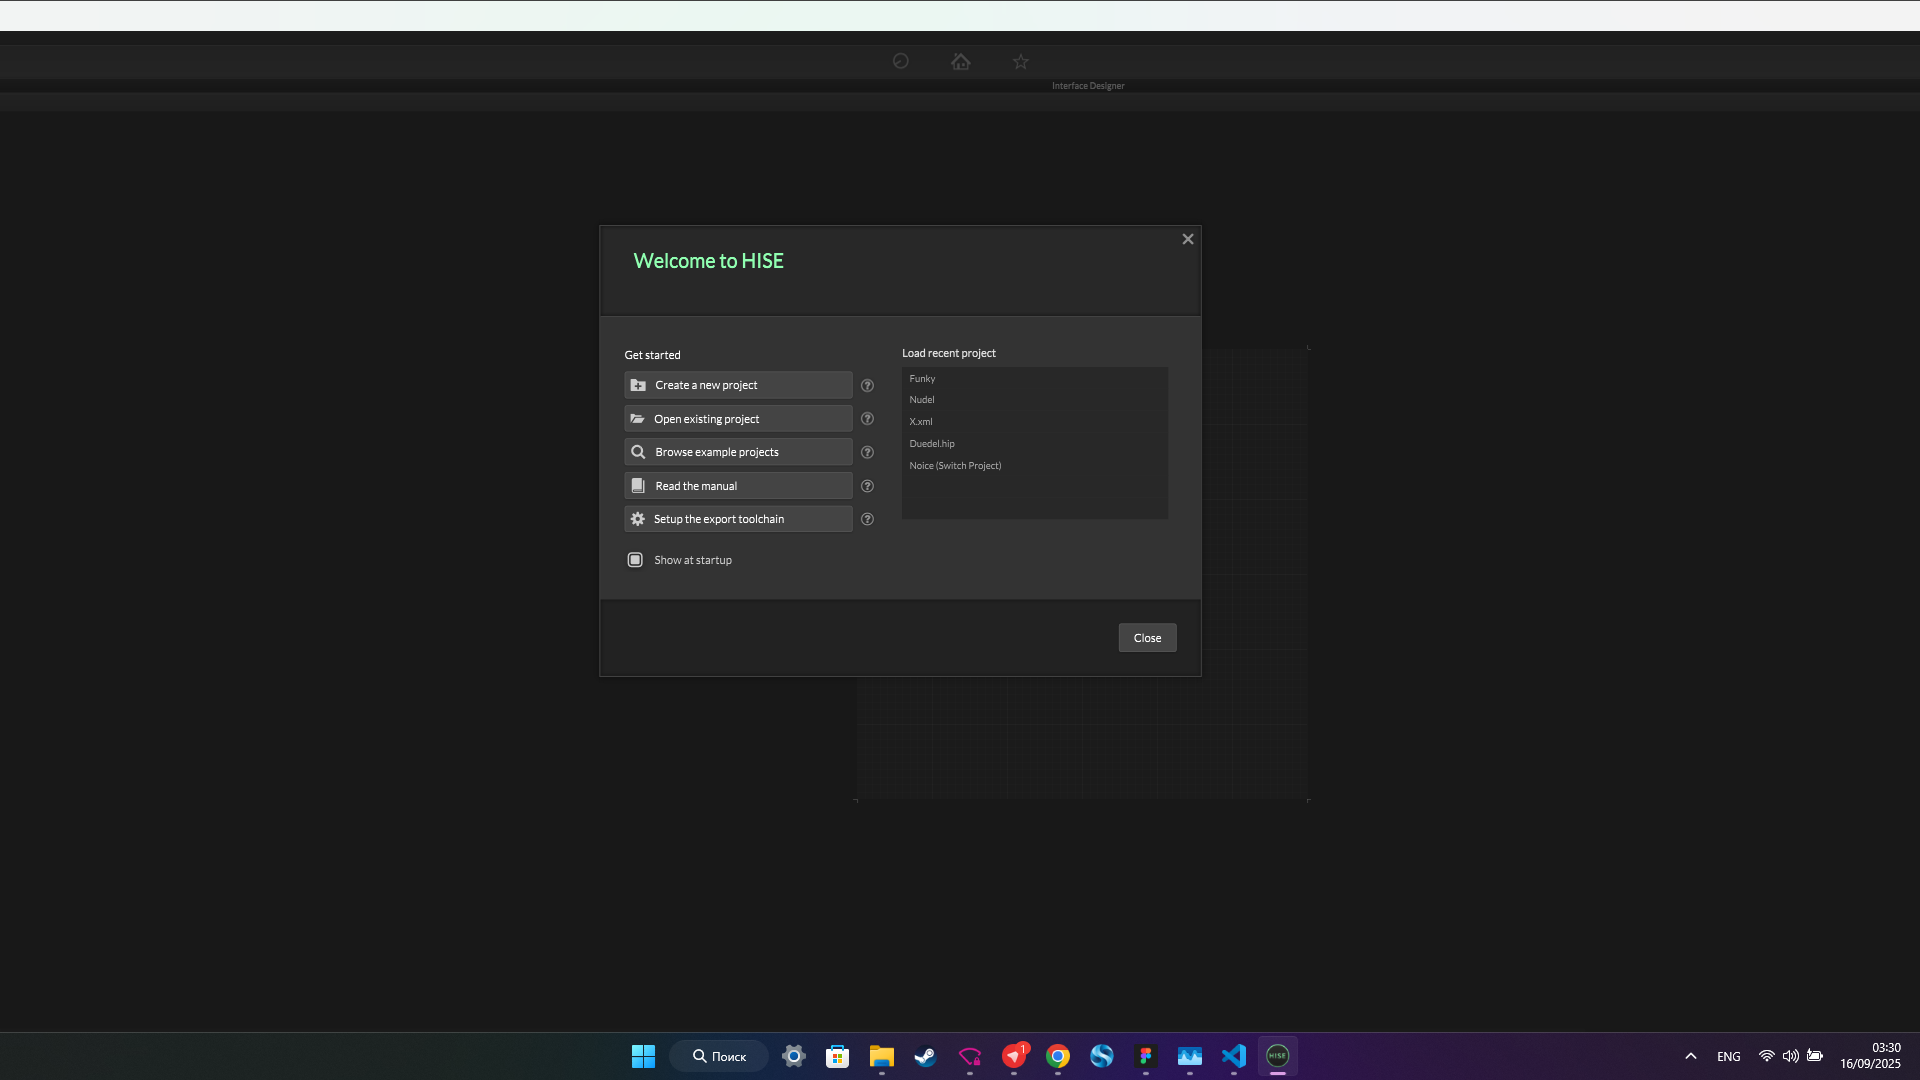Open Settings gear from taskbar
Viewport: 1920px width, 1080px height.
(794, 1056)
